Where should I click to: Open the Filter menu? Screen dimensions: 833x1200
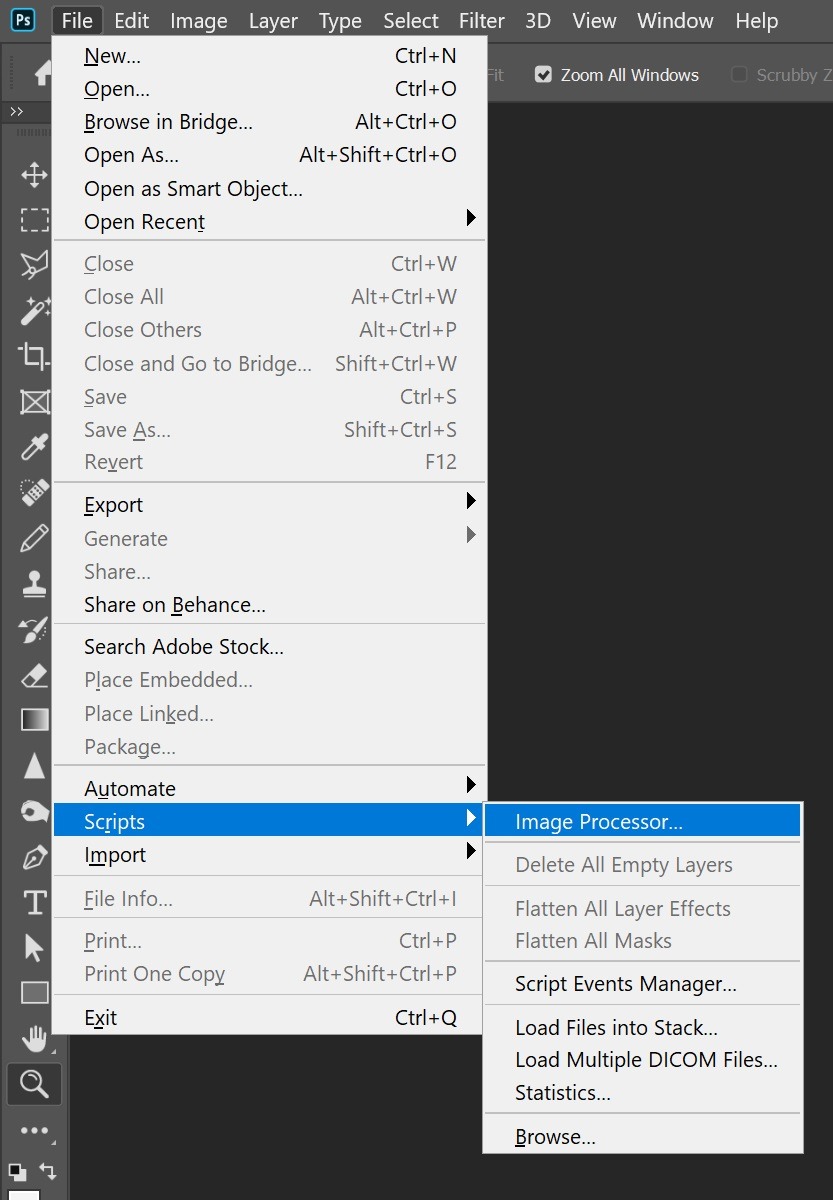pos(481,21)
